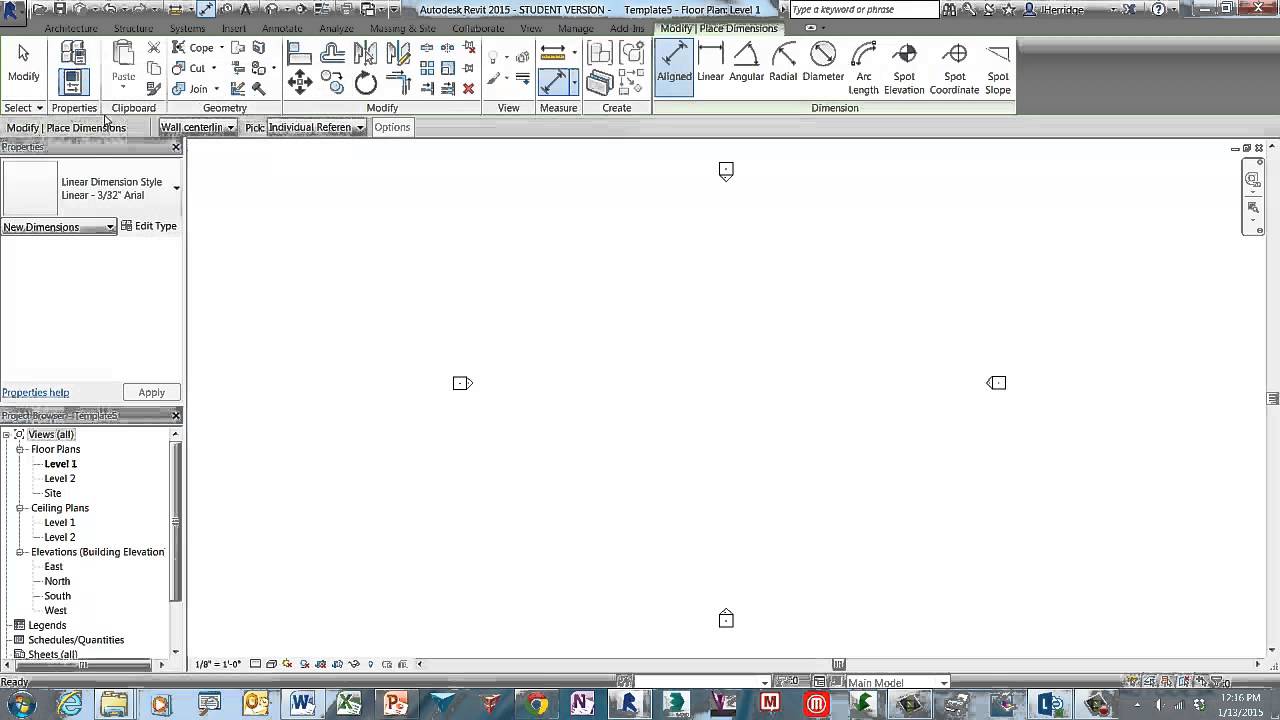Choose the Spot Elevation tool
The height and width of the screenshot is (720, 1280).
point(904,68)
